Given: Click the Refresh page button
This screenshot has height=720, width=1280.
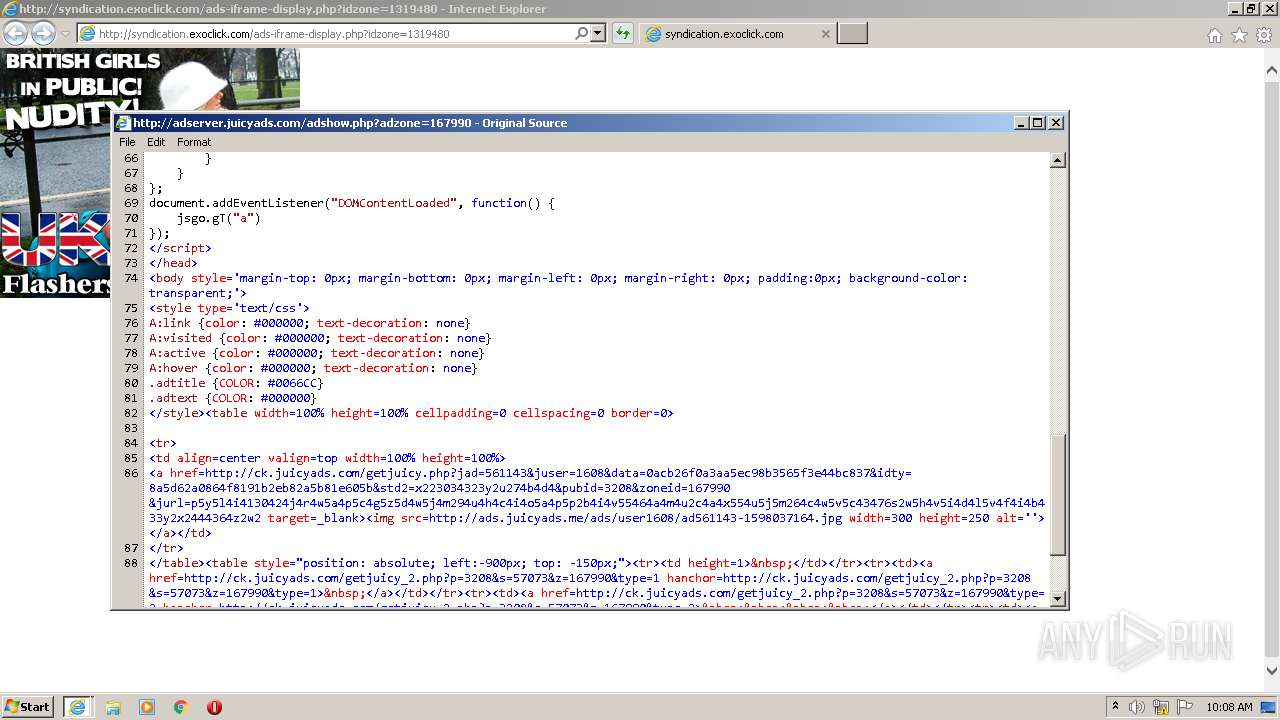Looking at the screenshot, I should 623,33.
